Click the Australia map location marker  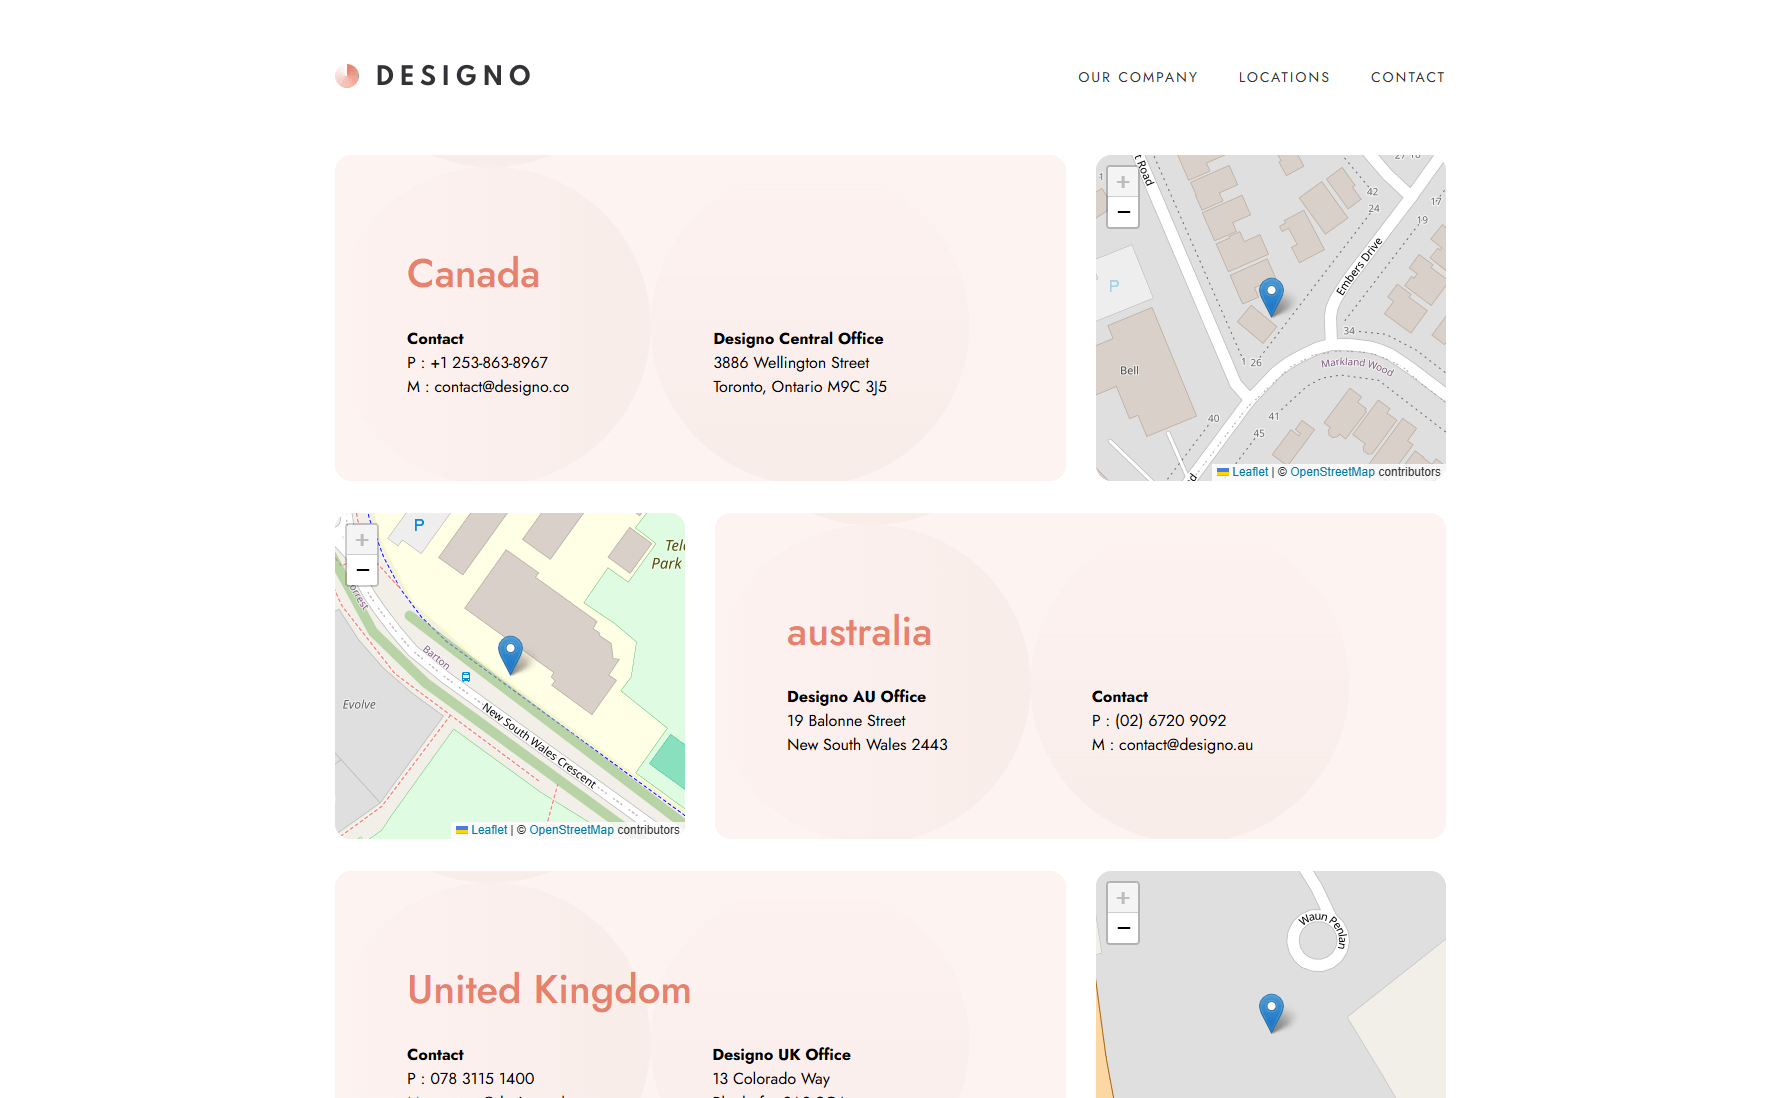(x=510, y=654)
